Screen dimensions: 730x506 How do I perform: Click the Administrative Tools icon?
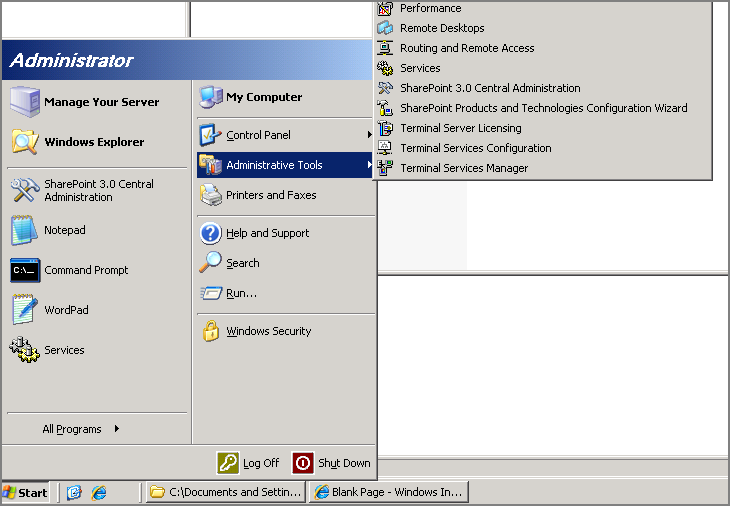210,165
